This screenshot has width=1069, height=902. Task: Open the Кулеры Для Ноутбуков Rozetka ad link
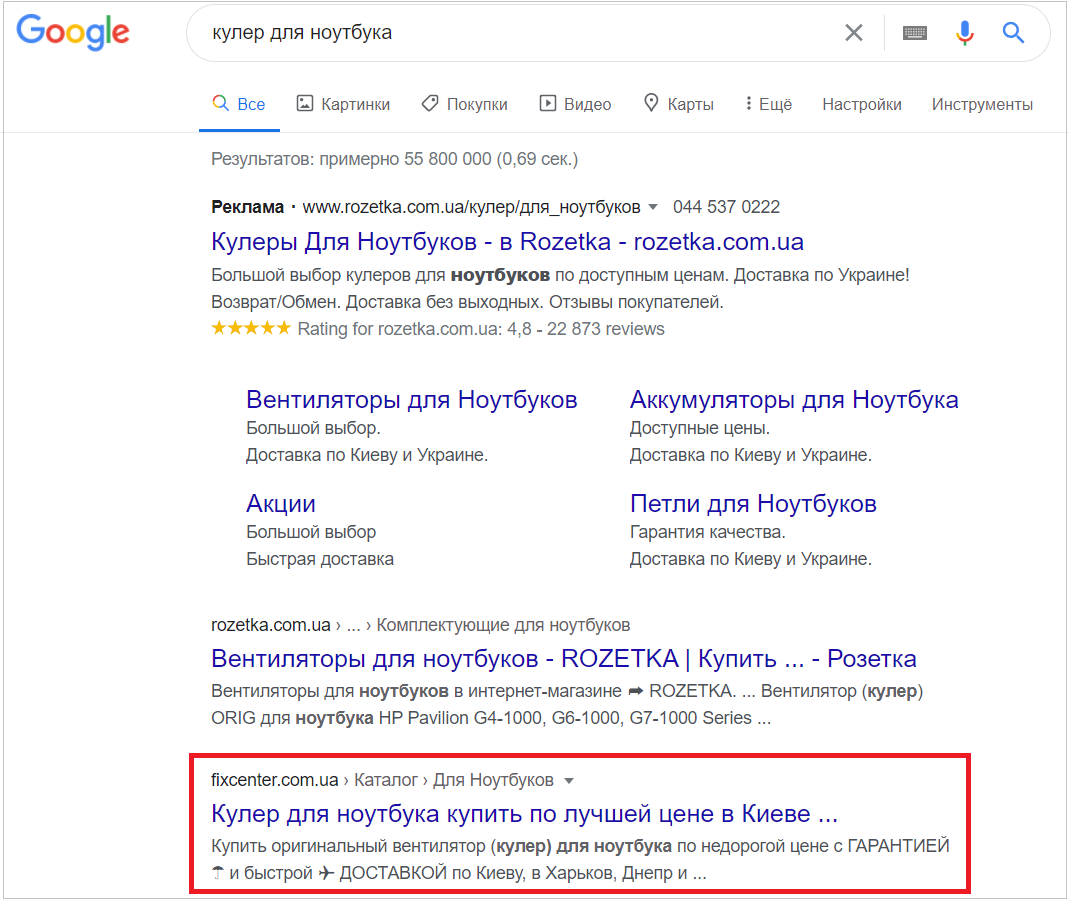pos(507,242)
